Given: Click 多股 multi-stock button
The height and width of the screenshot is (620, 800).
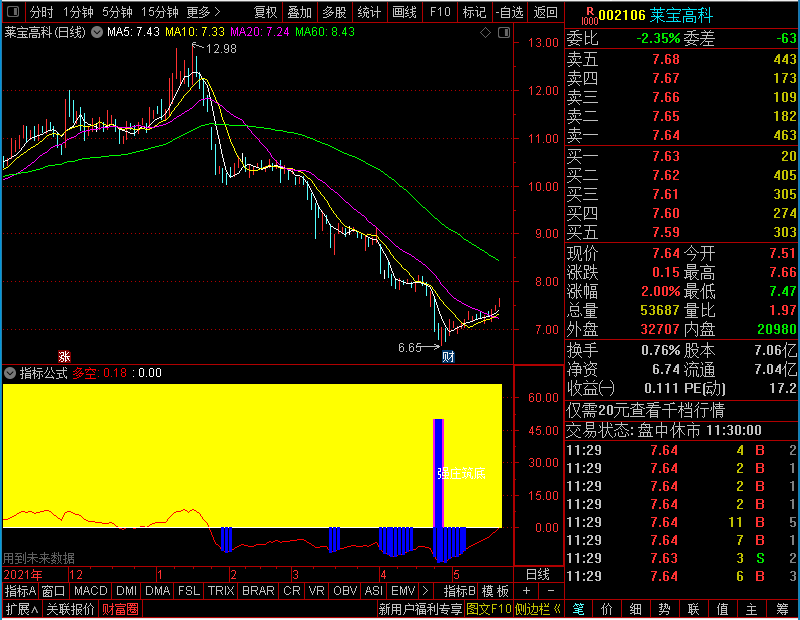Looking at the screenshot, I should click(334, 12).
